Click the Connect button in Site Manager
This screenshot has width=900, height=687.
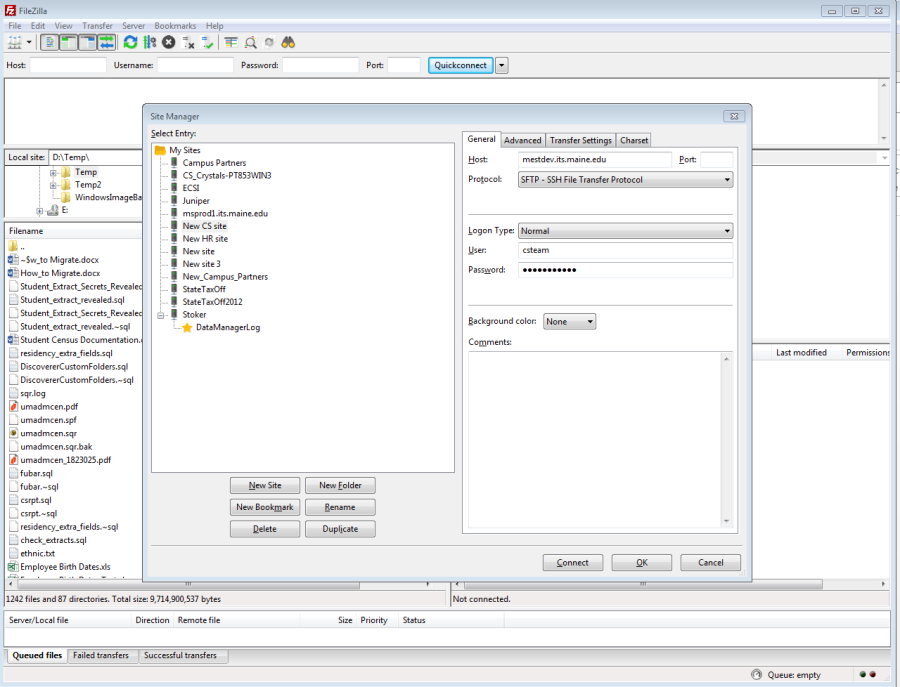pyautogui.click(x=573, y=562)
